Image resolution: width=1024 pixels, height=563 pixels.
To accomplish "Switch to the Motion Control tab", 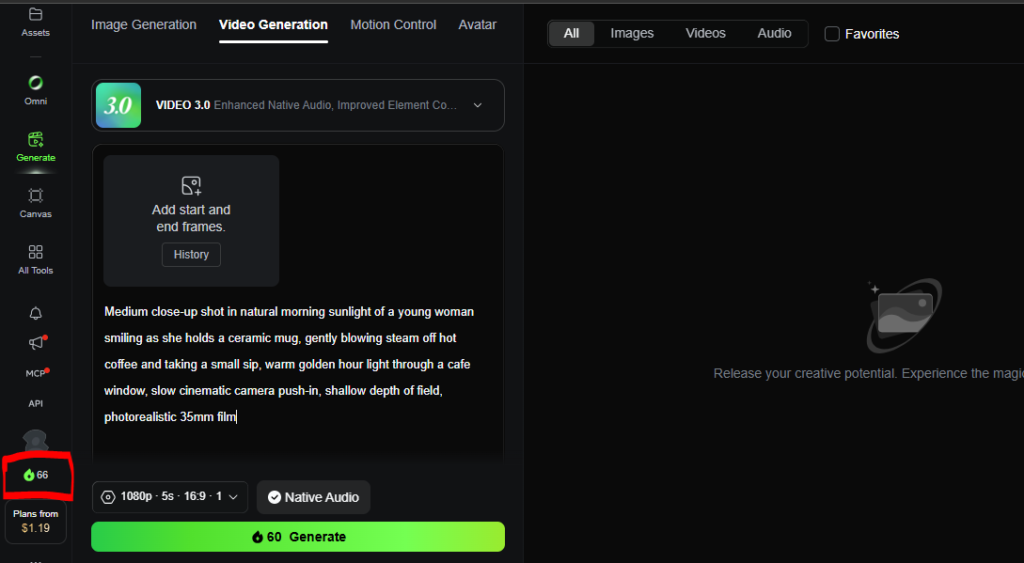I will 393,25.
